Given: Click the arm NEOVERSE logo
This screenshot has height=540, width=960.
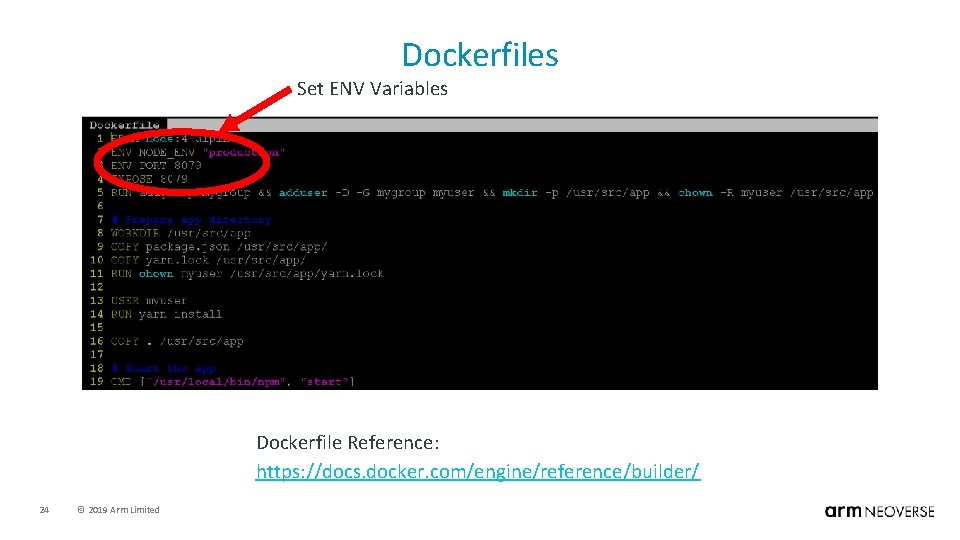Looking at the screenshot, I should click(879, 511).
